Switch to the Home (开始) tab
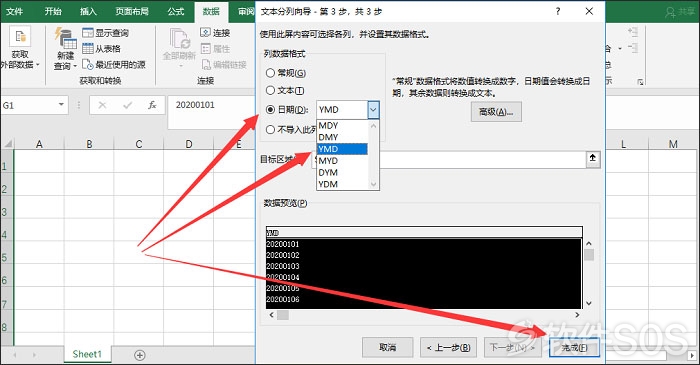 pyautogui.click(x=53, y=12)
